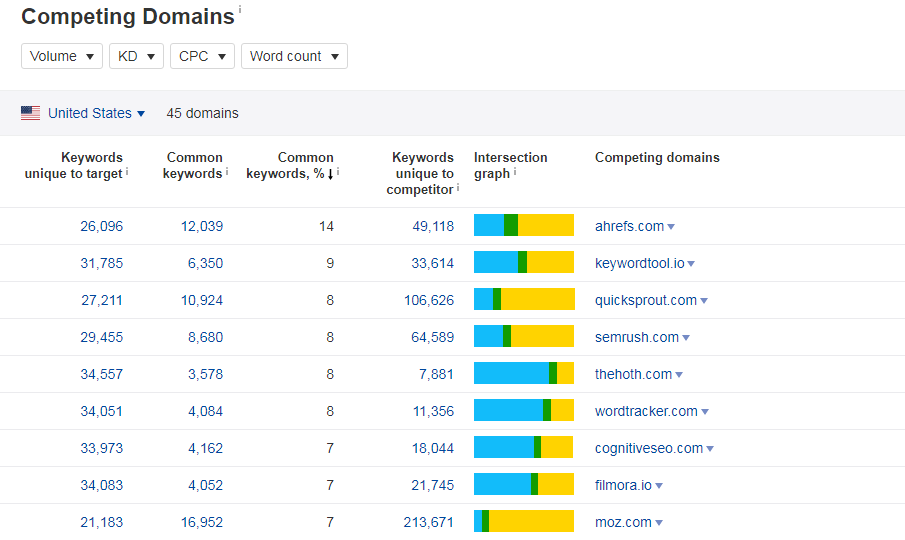Open 4,084 common keywords for wordtracker.com
The width and height of the screenshot is (905, 540).
pyautogui.click(x=205, y=411)
